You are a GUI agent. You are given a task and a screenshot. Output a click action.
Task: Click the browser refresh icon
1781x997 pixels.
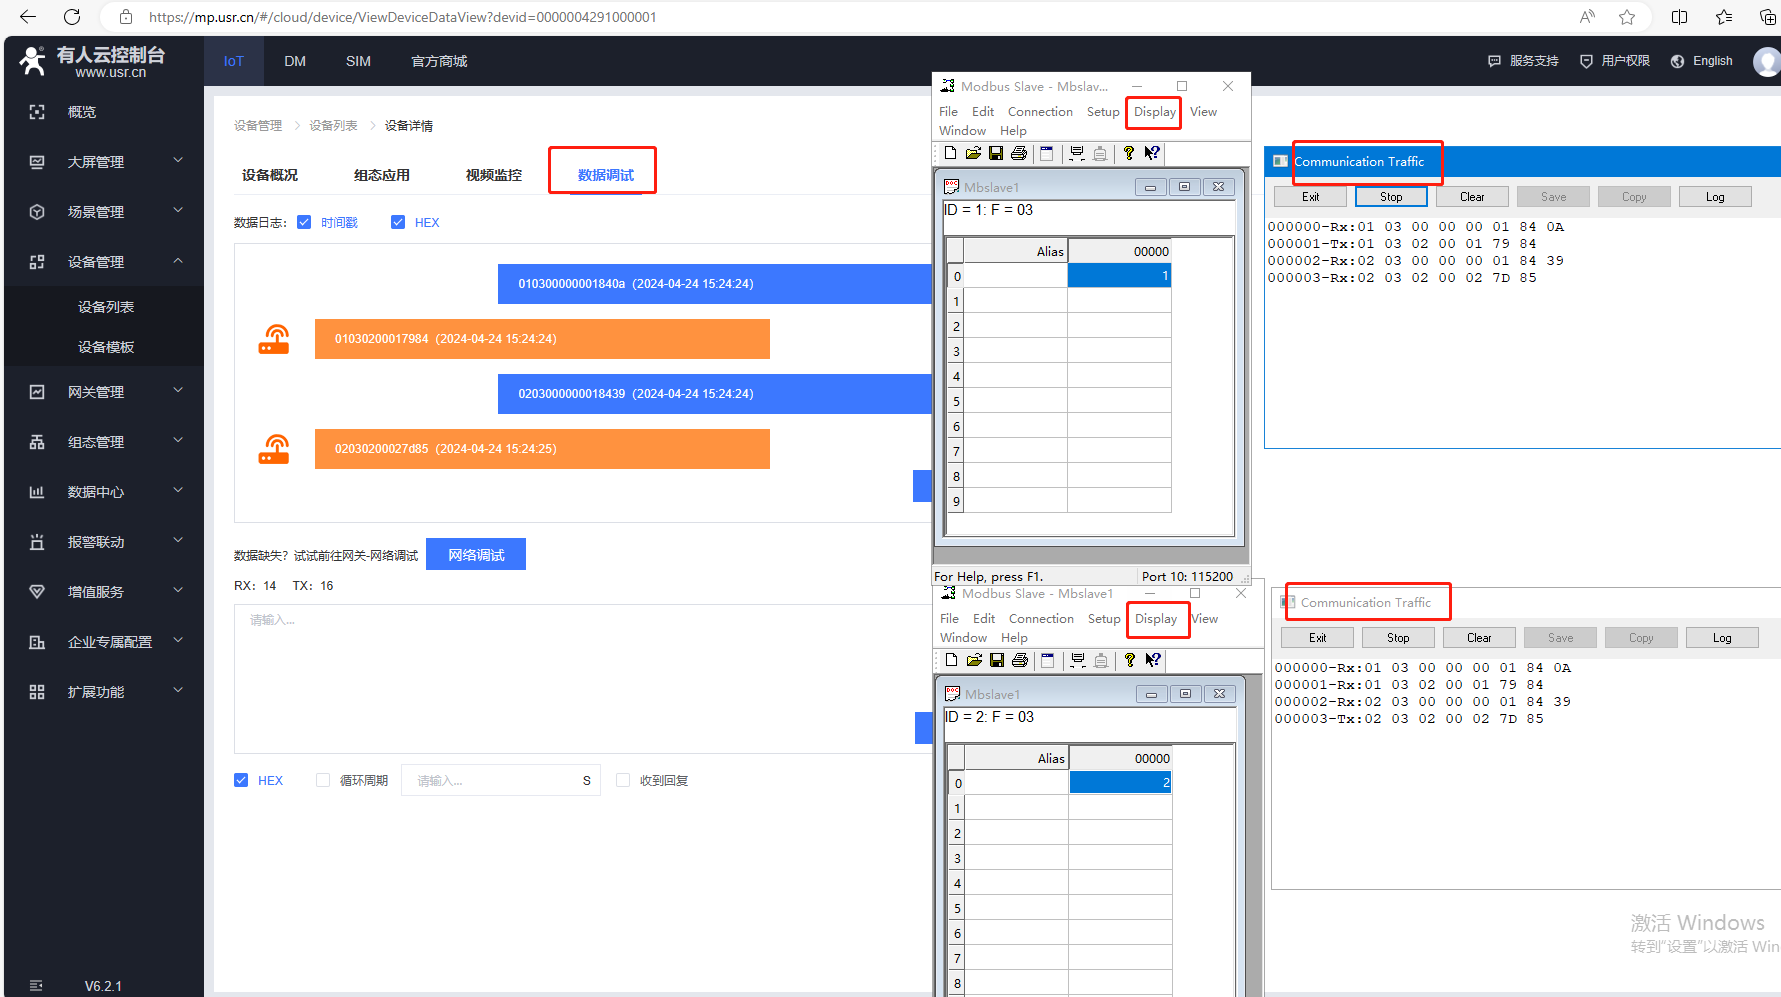click(x=72, y=17)
